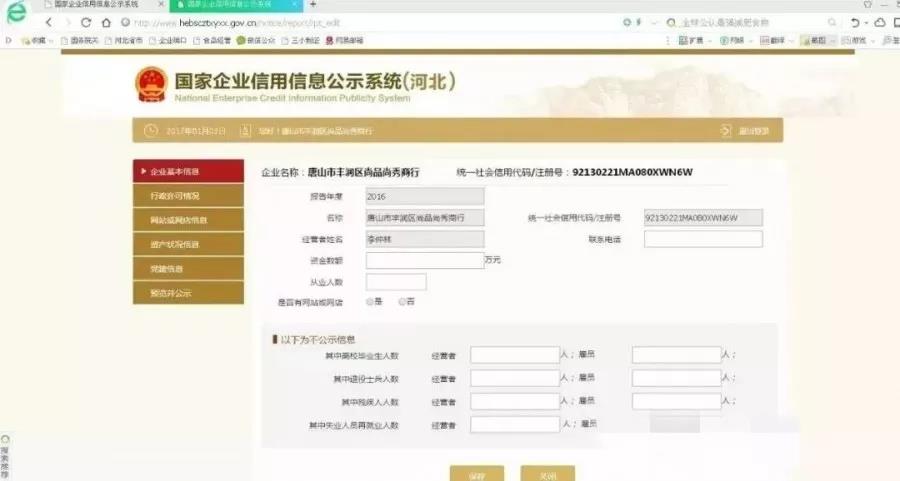Close the first inactive browser tab

coord(161,5)
